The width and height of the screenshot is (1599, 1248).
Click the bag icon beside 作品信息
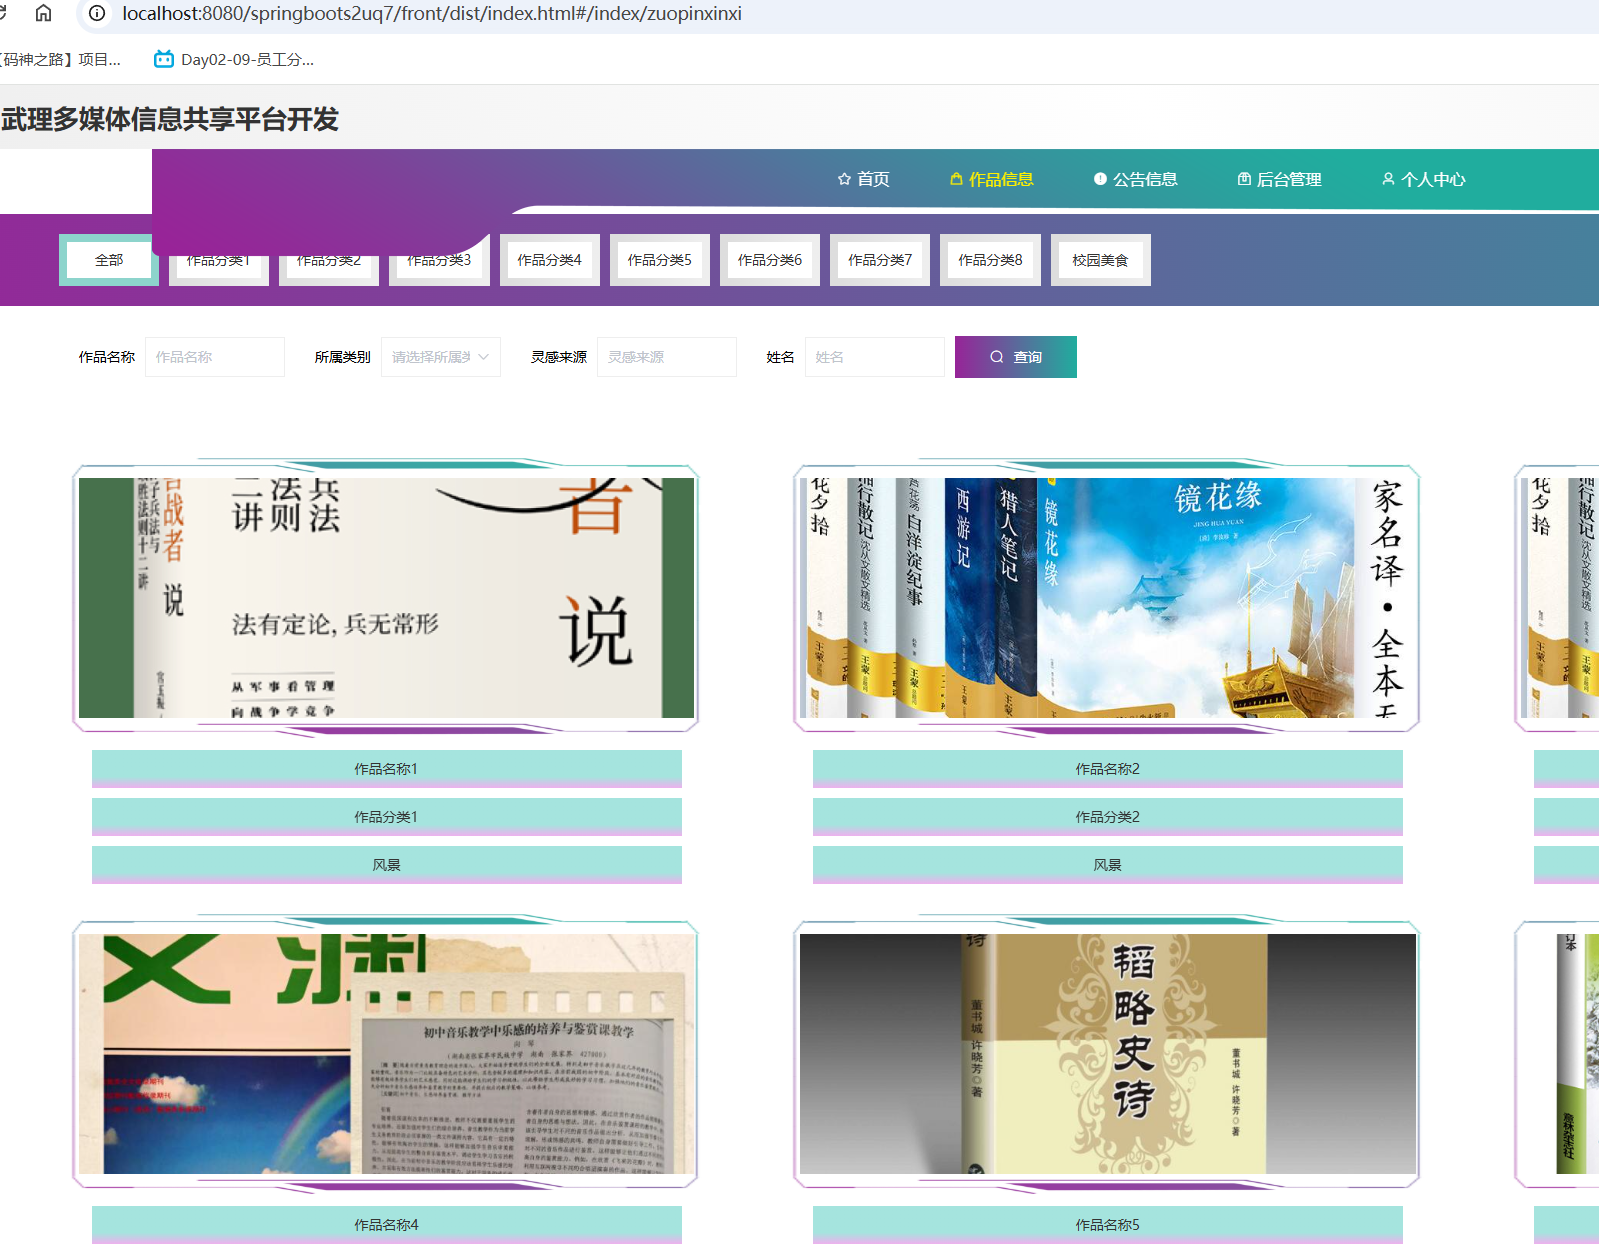coord(956,179)
